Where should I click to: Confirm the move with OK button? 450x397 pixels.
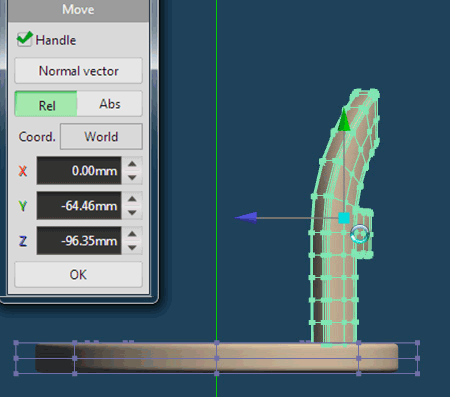(78, 275)
